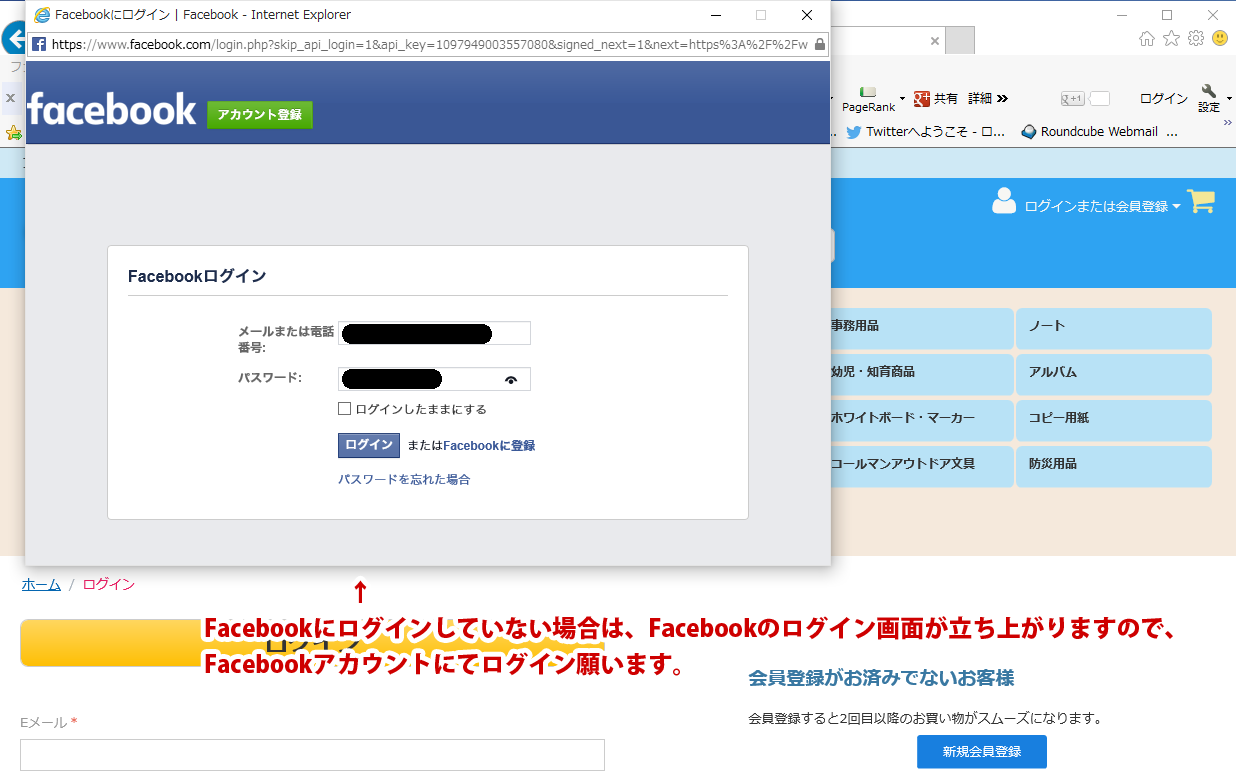
Task: Click the toolbar ログイン link
Action: pos(1164,98)
